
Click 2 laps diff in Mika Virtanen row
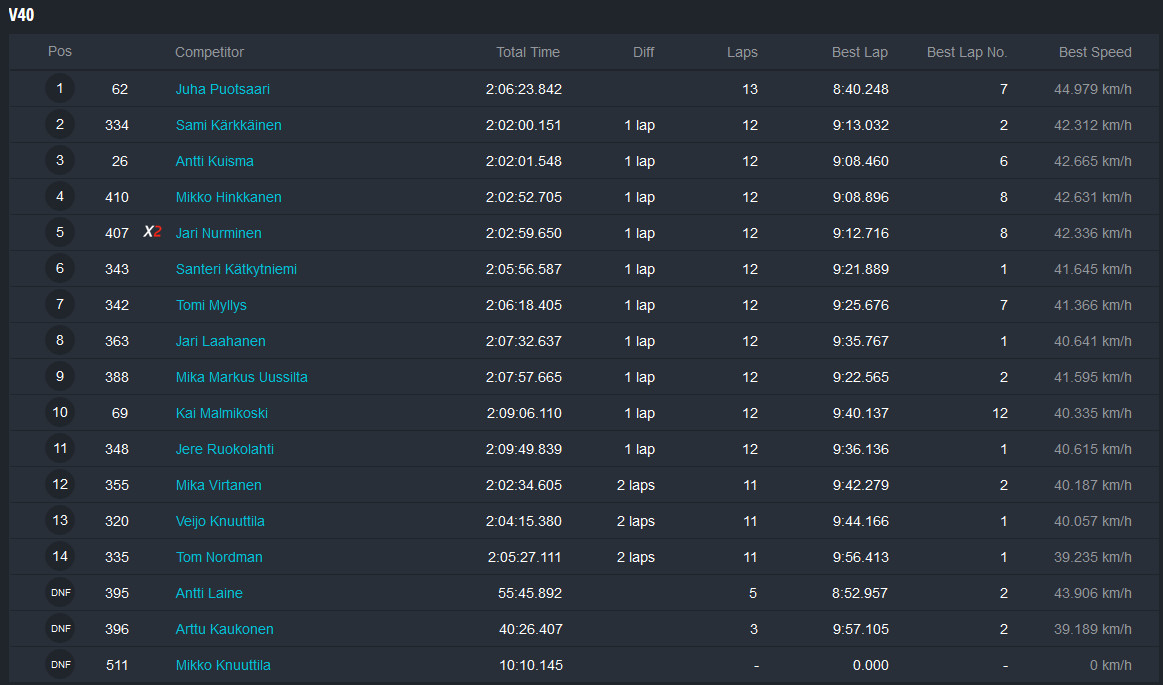pyautogui.click(x=636, y=485)
